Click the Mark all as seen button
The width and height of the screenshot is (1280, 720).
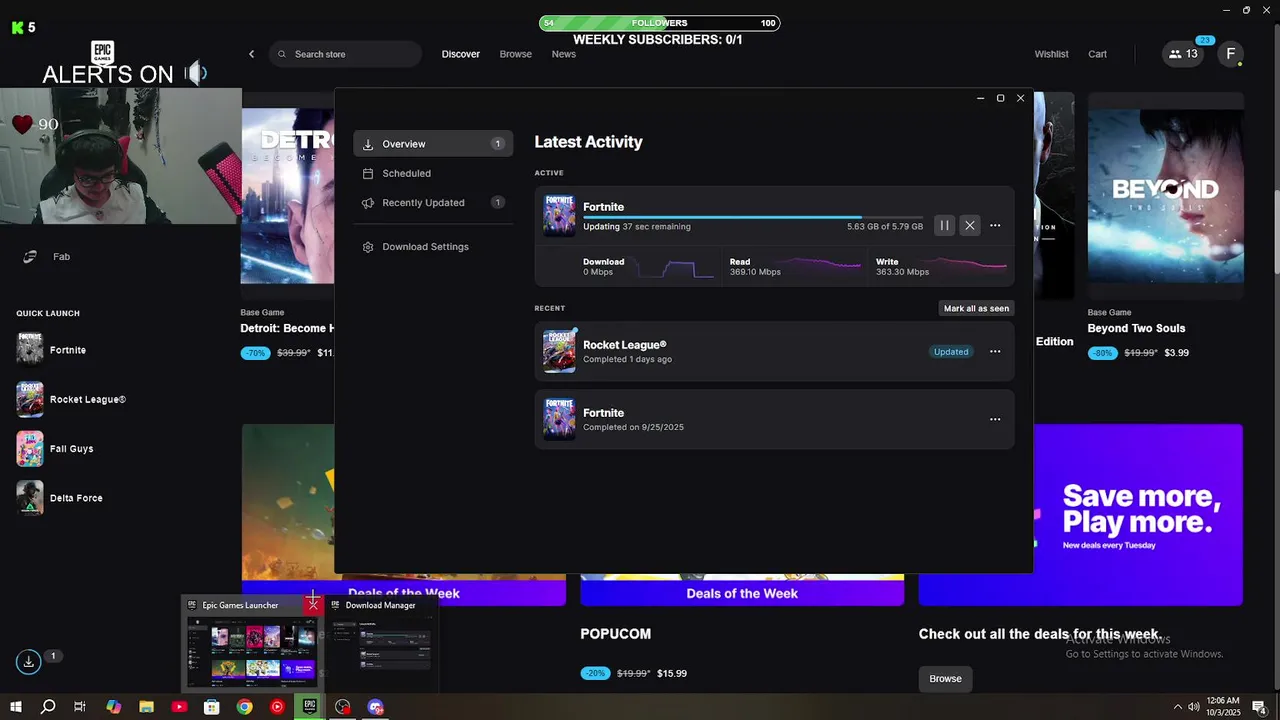(x=976, y=308)
